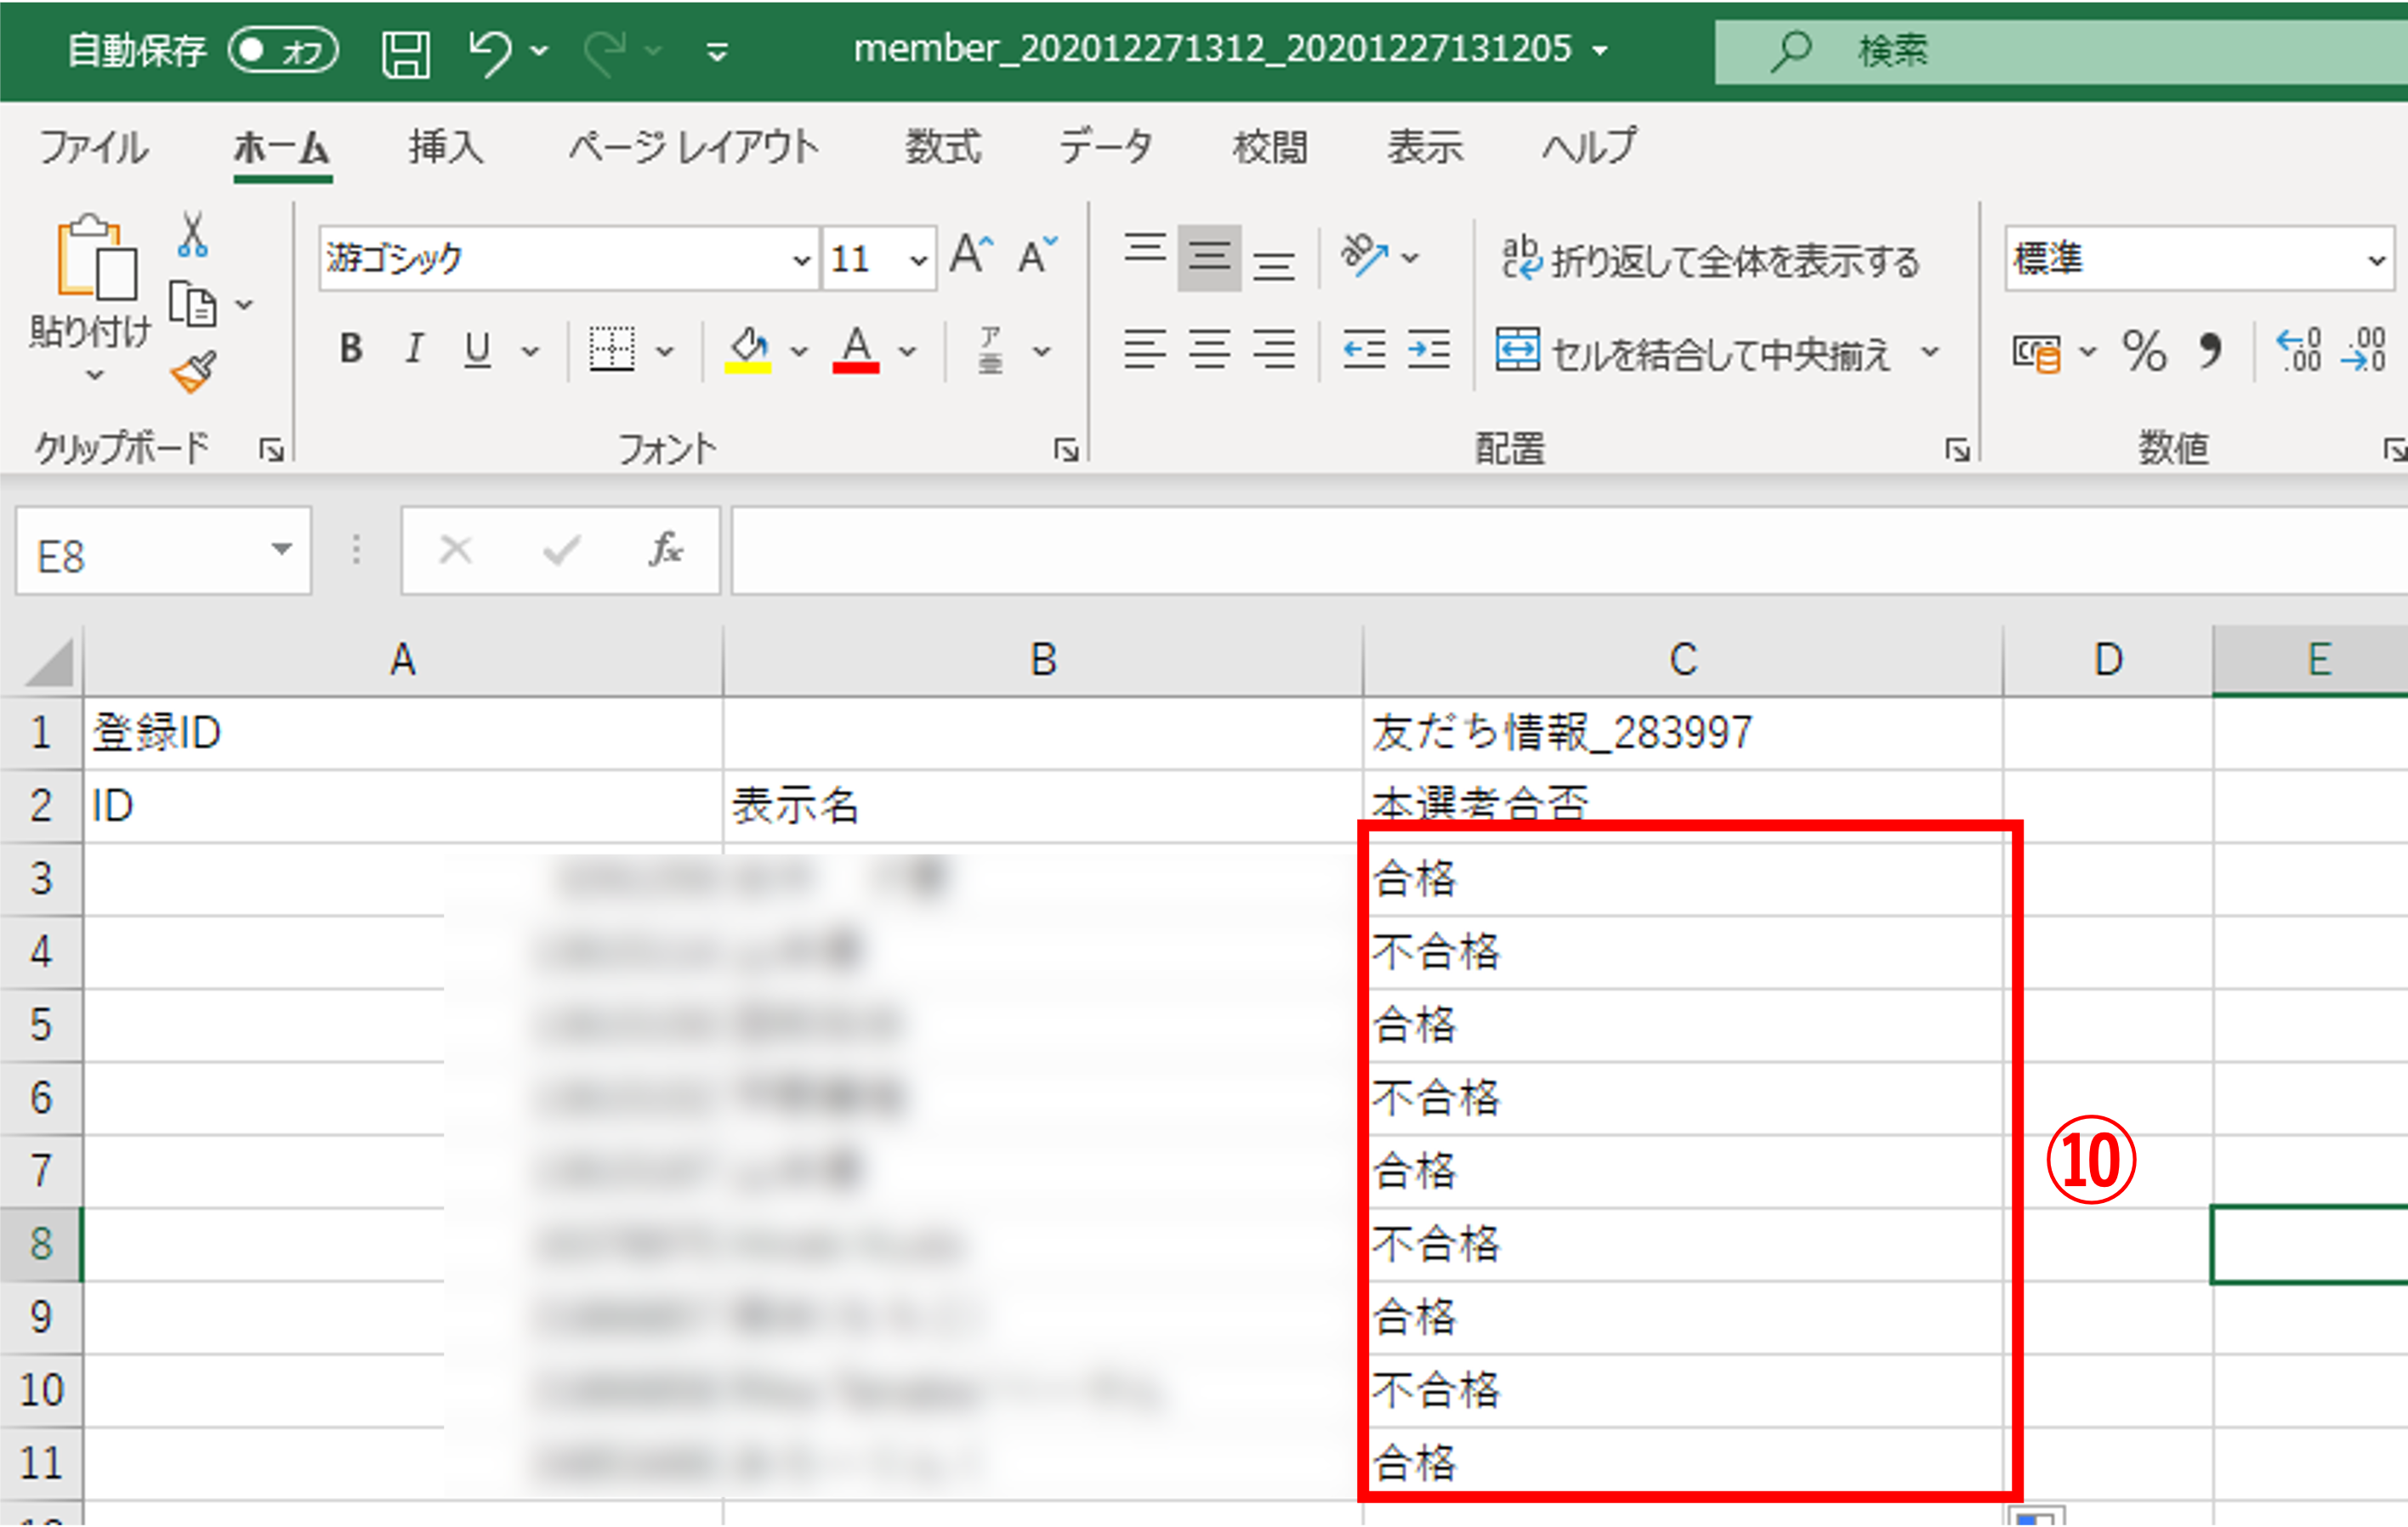Switch to the 数式 tab
Viewport: 2408px width, 1527px height.
tap(943, 147)
